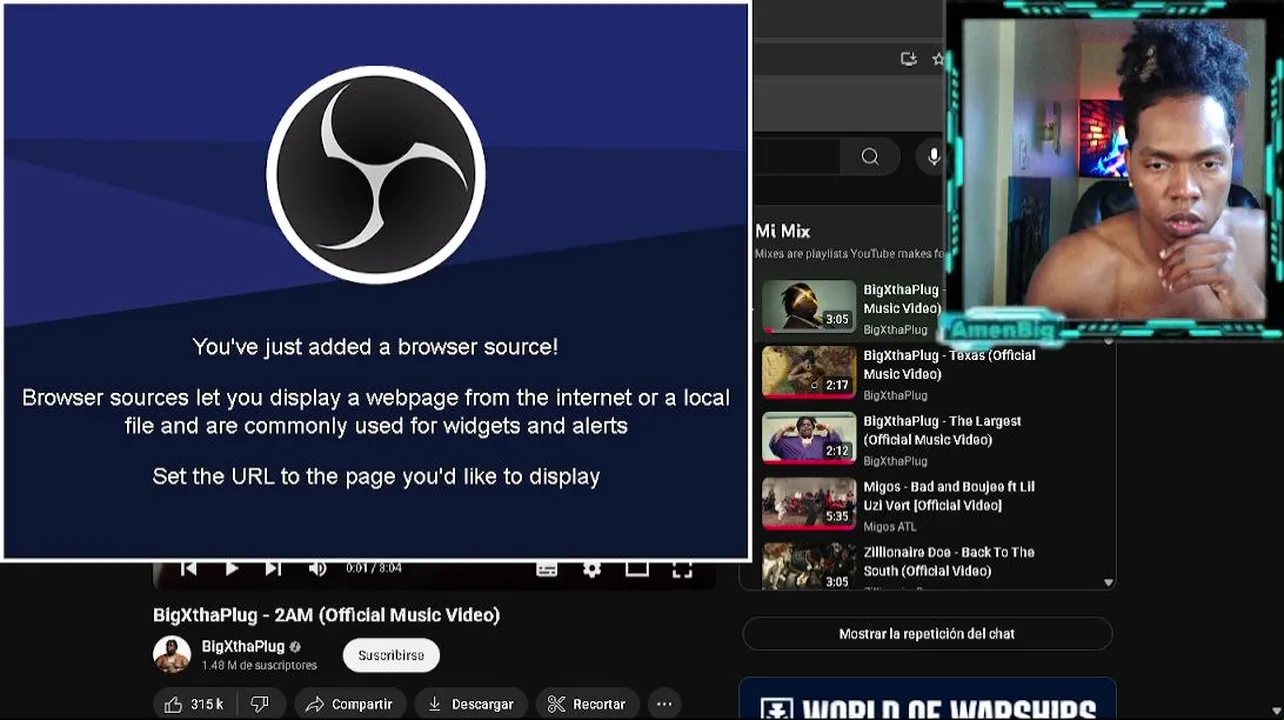Skip to the next video in the player

pyautogui.click(x=273, y=568)
